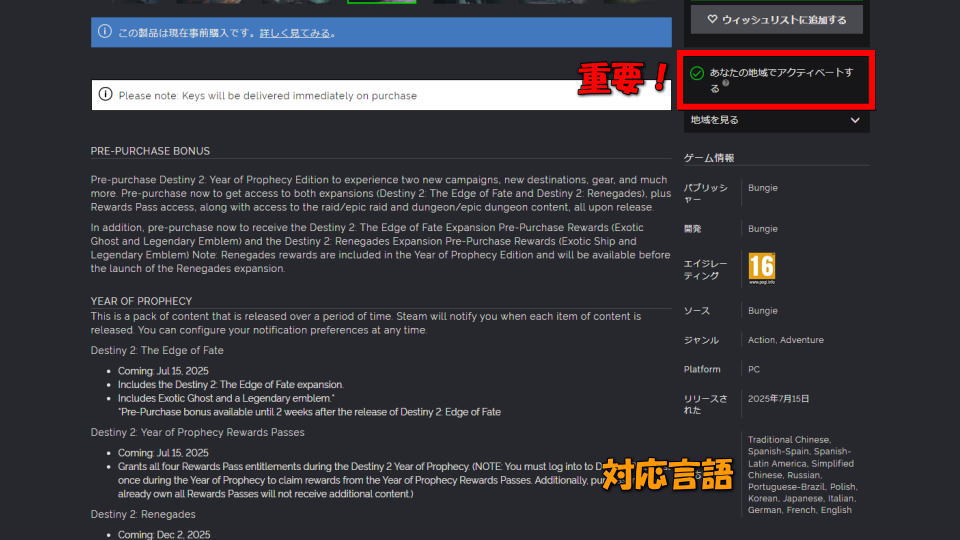Screen dimensions: 960x540
Task: Click Bungie source name next to ソース
Action: (x=763, y=311)
